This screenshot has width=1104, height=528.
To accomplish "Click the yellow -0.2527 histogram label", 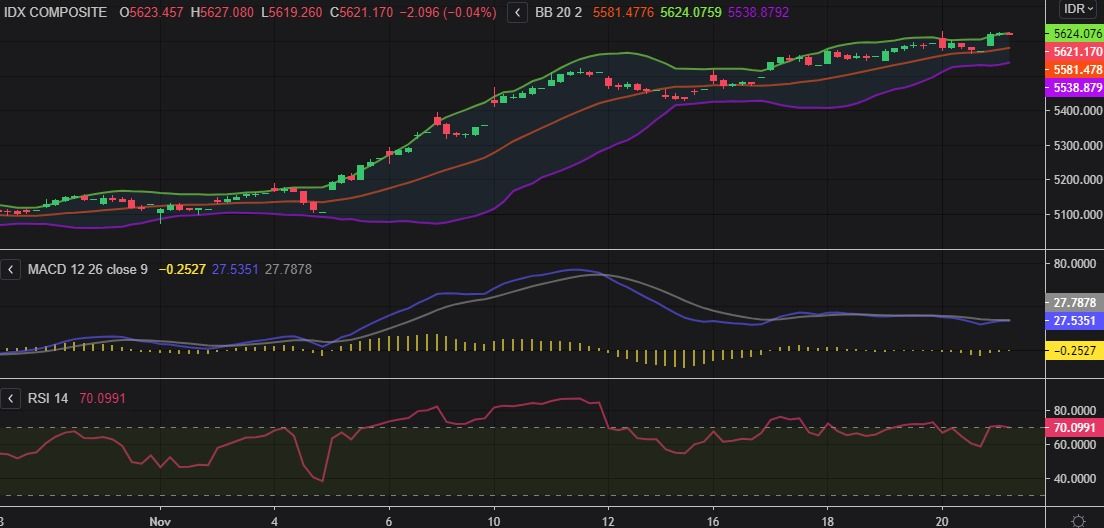I will point(1073,350).
